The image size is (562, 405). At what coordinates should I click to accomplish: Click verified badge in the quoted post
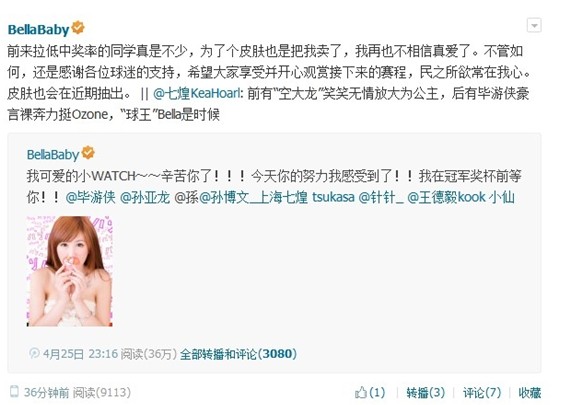pyautogui.click(x=88, y=153)
